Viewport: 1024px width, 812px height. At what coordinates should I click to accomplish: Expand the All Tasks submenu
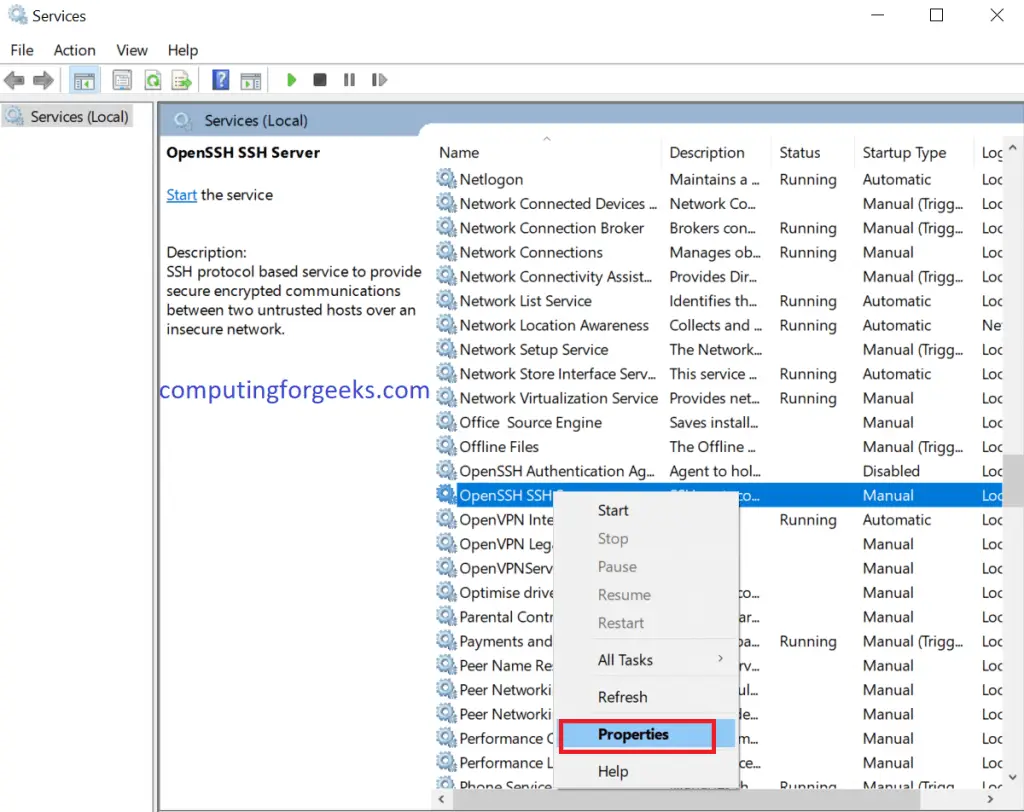point(626,660)
